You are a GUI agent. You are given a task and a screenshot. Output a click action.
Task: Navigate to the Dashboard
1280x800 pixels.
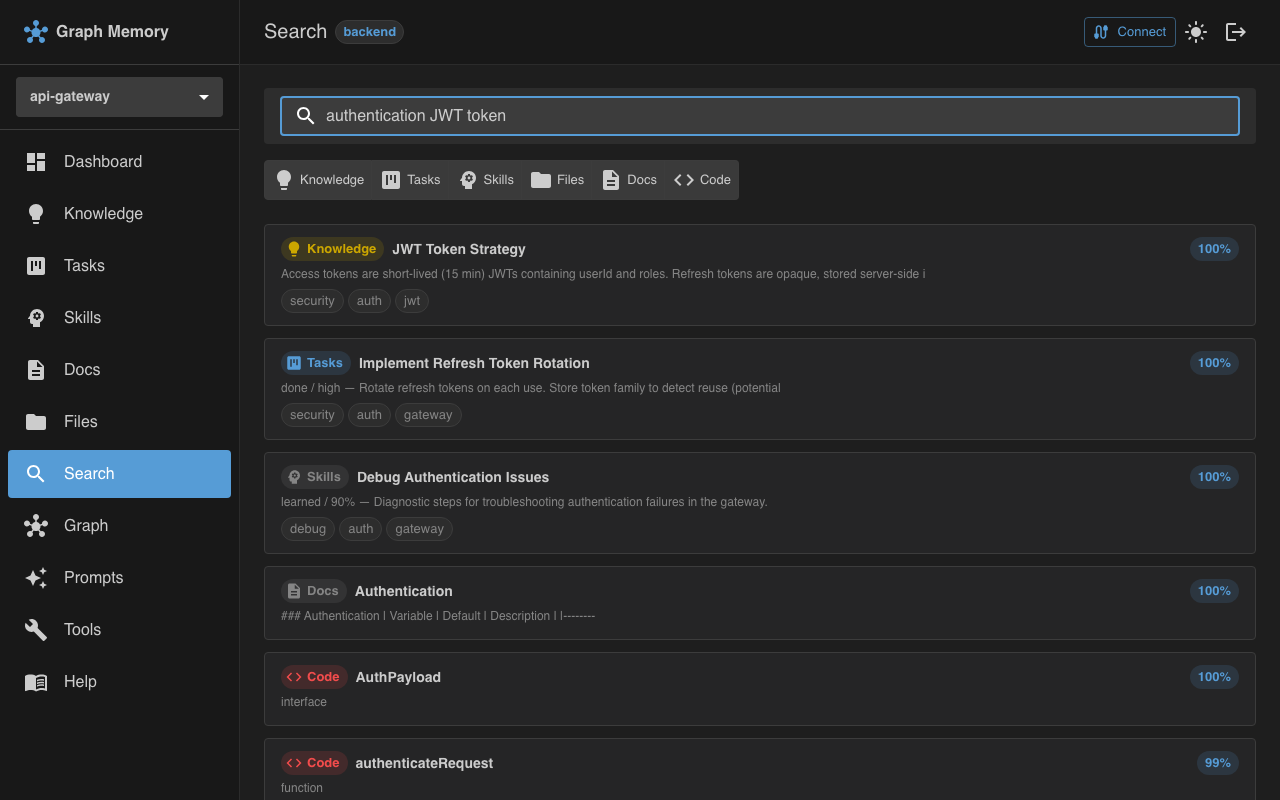click(103, 161)
